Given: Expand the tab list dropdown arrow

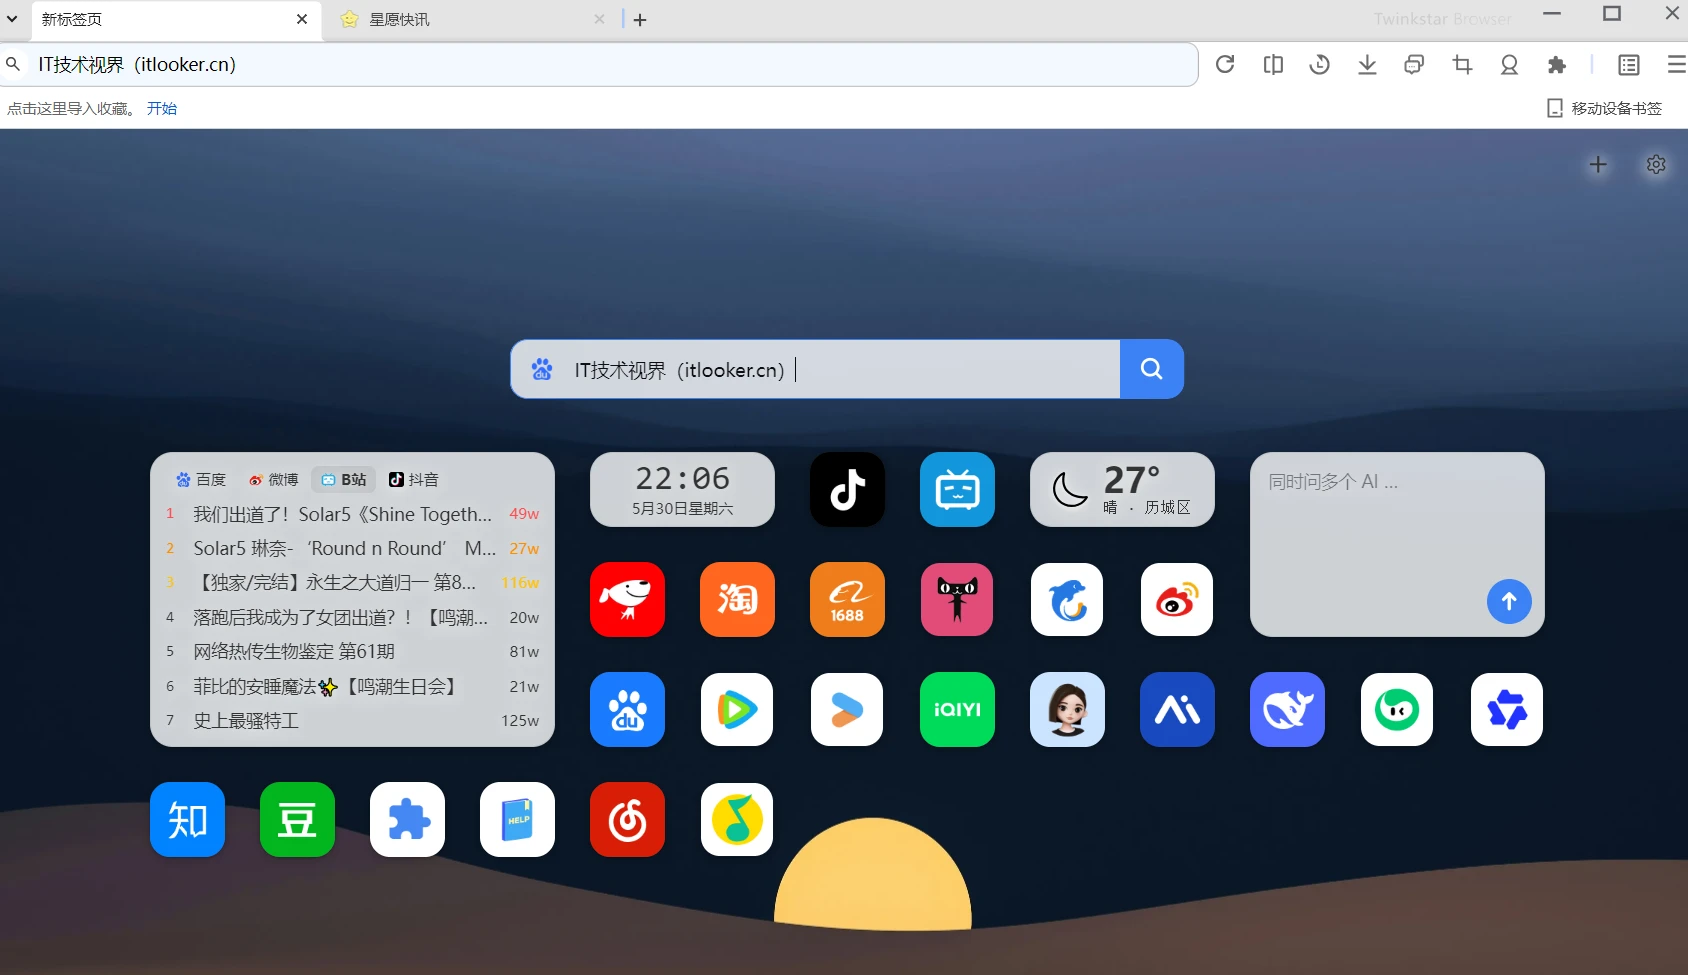Looking at the screenshot, I should 12,19.
